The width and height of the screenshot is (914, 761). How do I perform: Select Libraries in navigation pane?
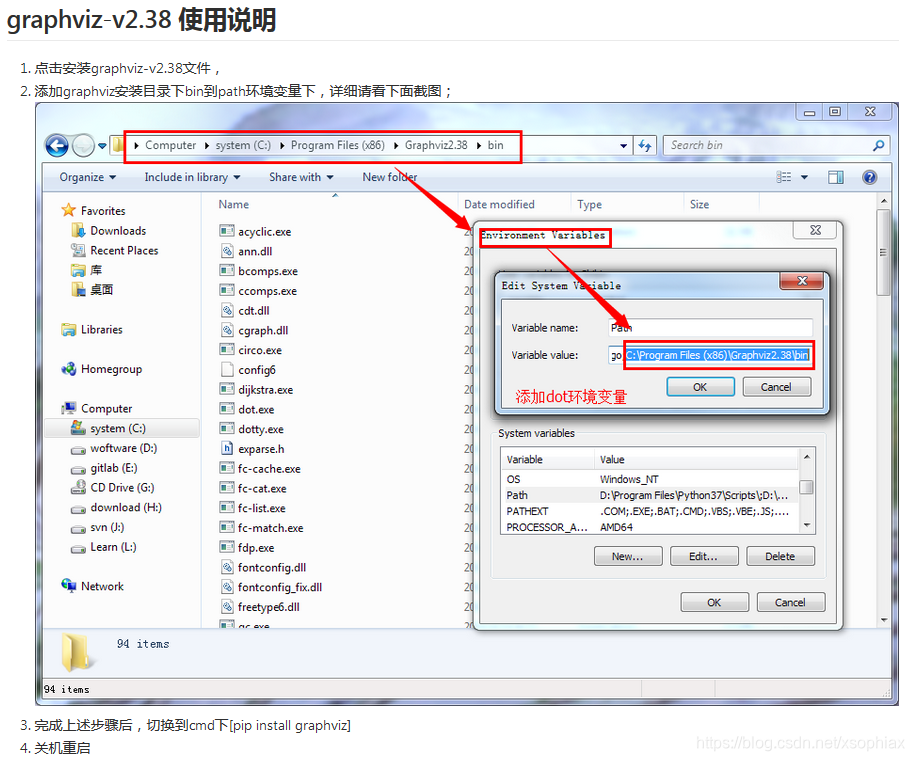pyautogui.click(x=92, y=330)
